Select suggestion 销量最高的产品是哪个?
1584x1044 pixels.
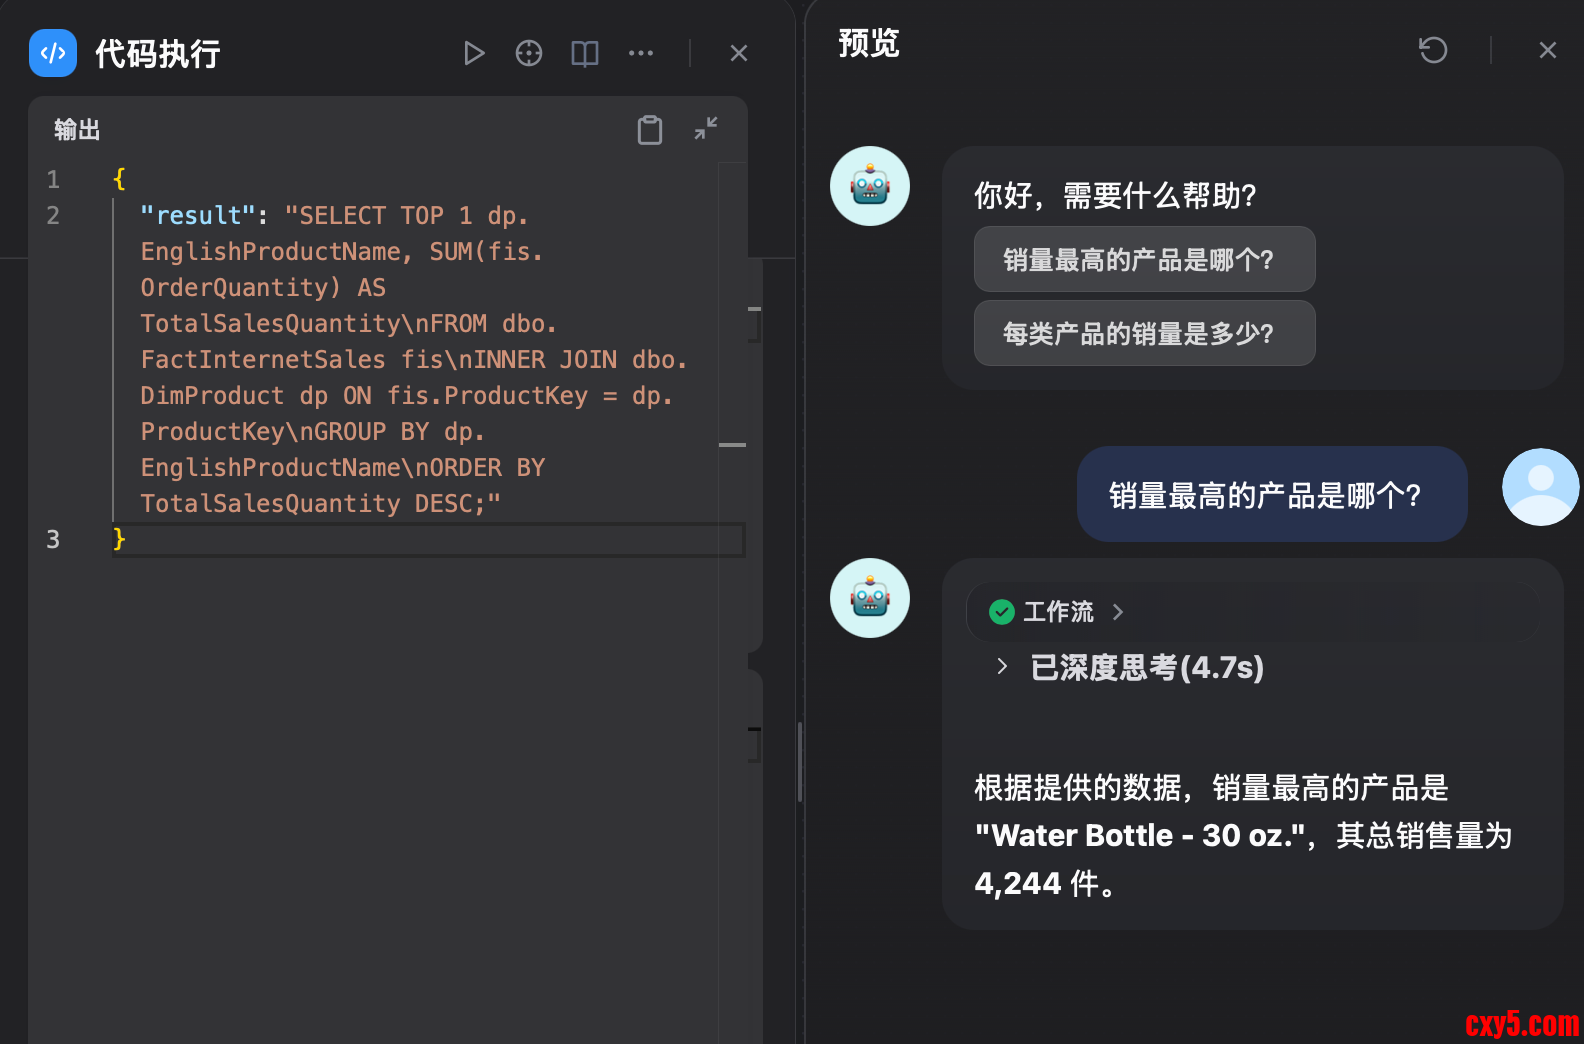1144,260
